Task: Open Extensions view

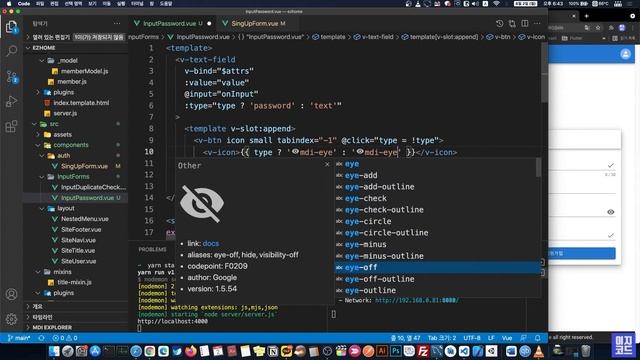Action: tap(11, 126)
